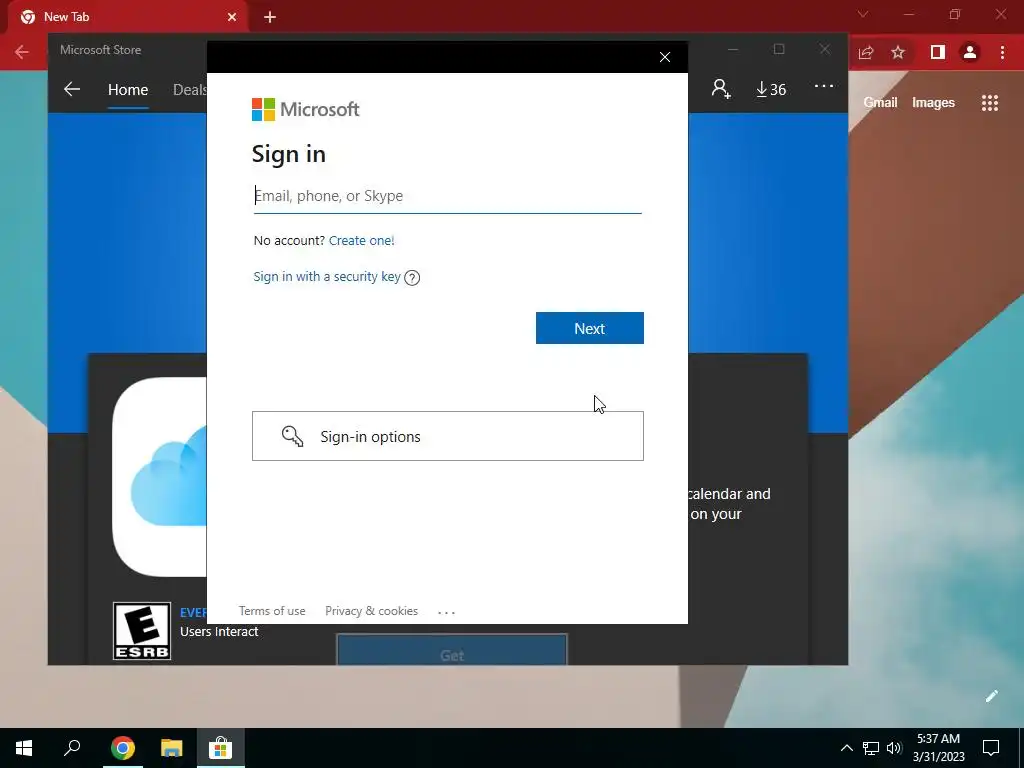Bookmark this page with the star icon
1024x768 pixels.
(x=898, y=52)
